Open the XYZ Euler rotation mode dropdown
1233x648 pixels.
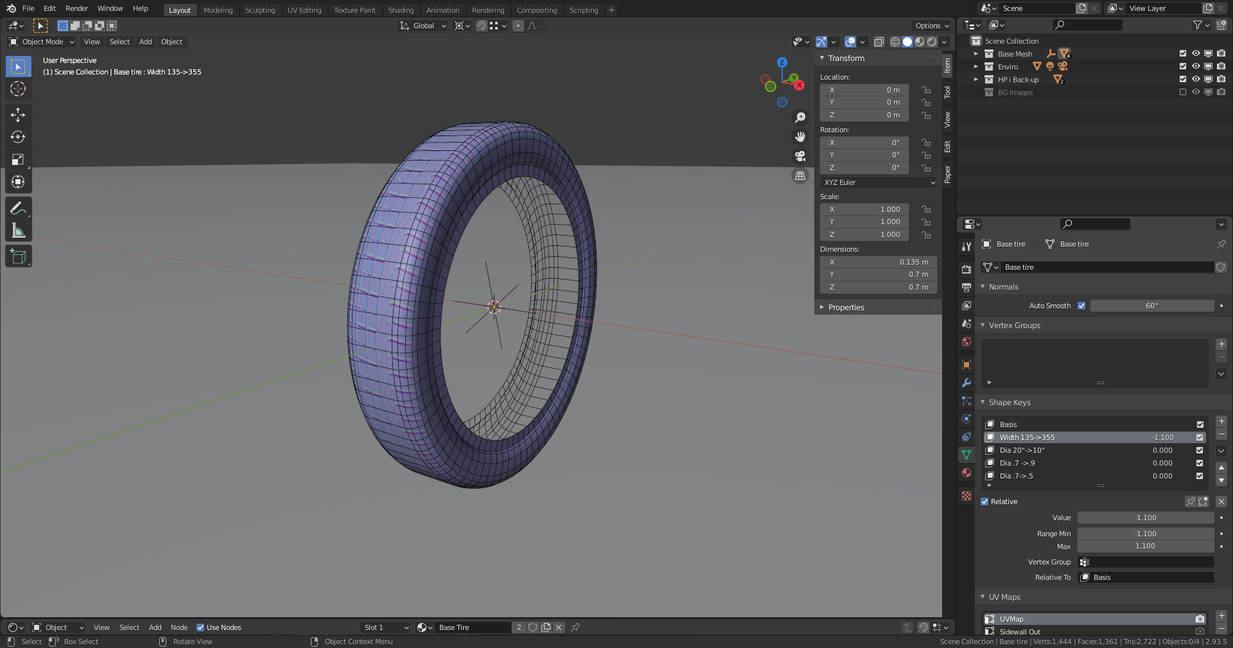(878, 182)
